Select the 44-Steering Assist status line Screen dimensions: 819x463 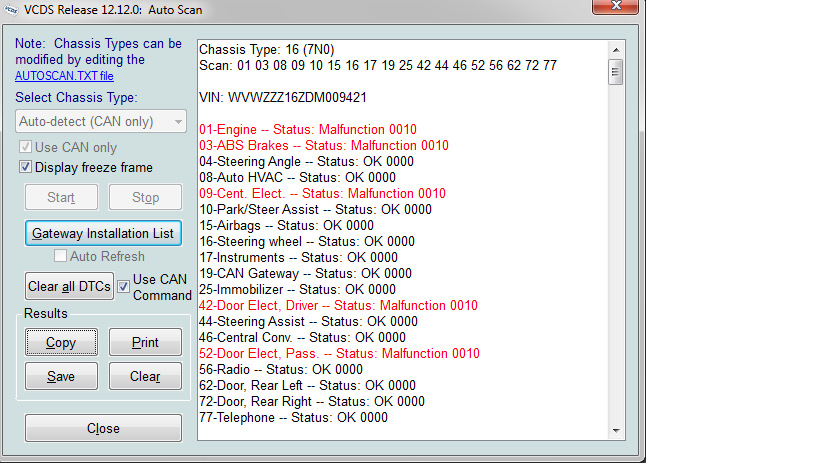point(308,321)
